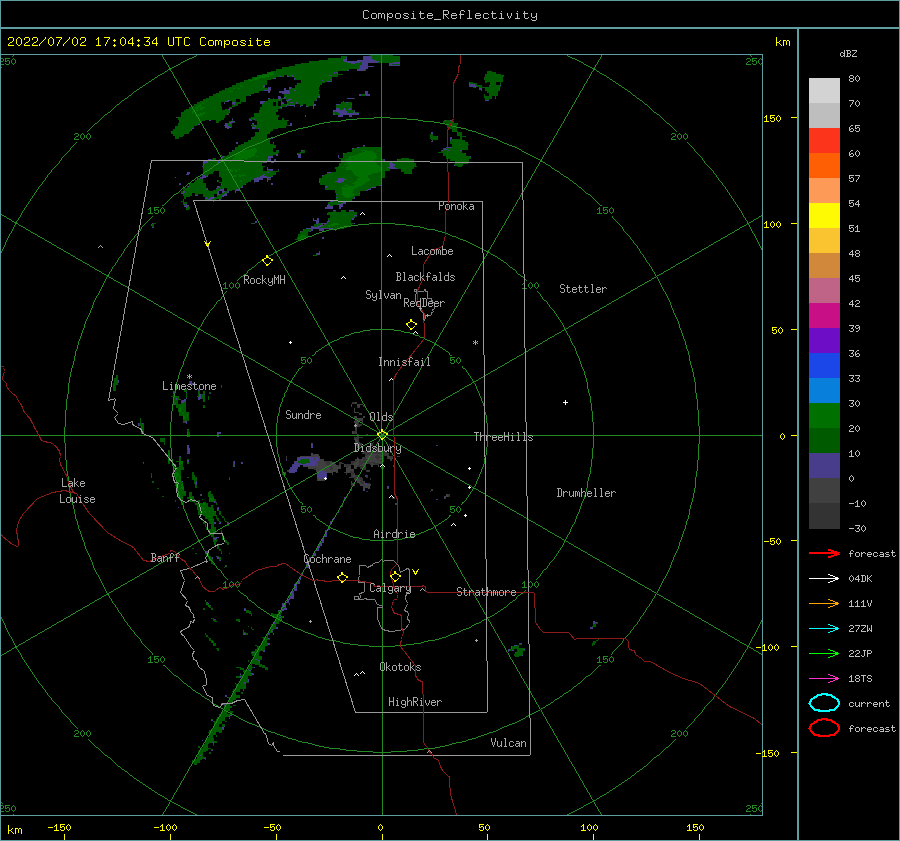
Task: Click the Lake Louise label
Action: (77, 491)
